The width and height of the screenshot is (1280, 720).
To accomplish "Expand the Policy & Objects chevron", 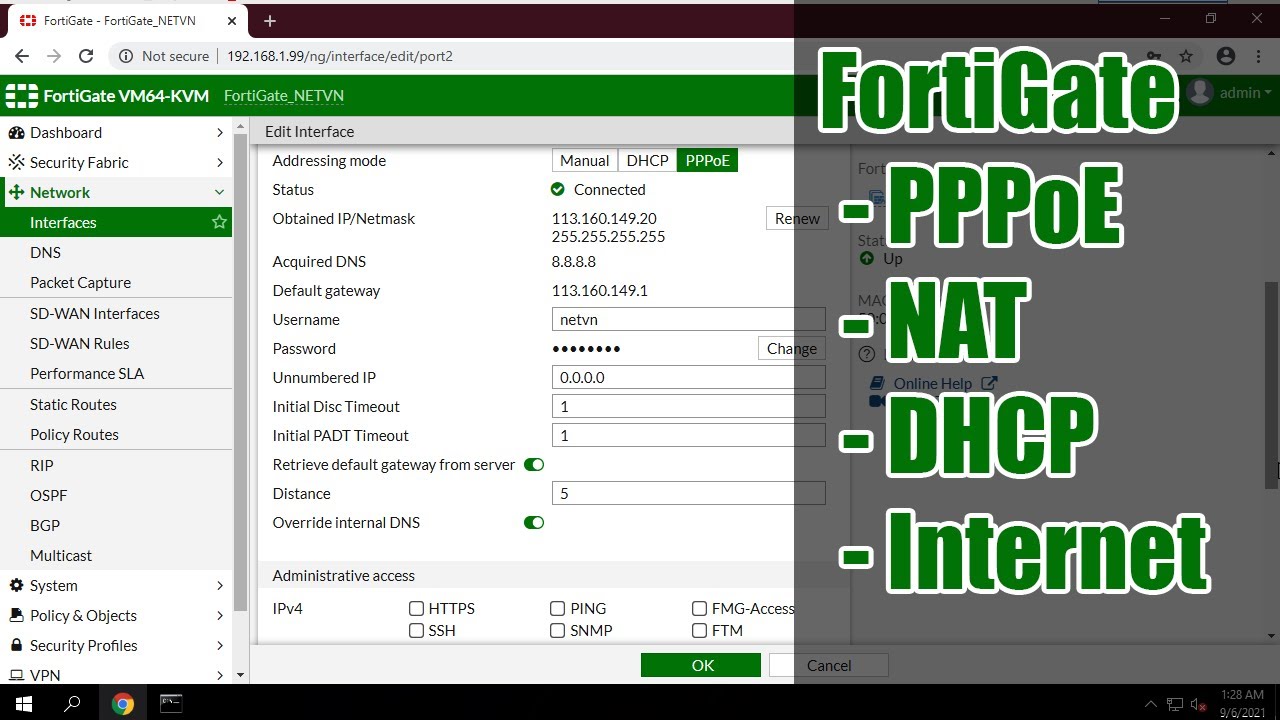I will tap(220, 616).
